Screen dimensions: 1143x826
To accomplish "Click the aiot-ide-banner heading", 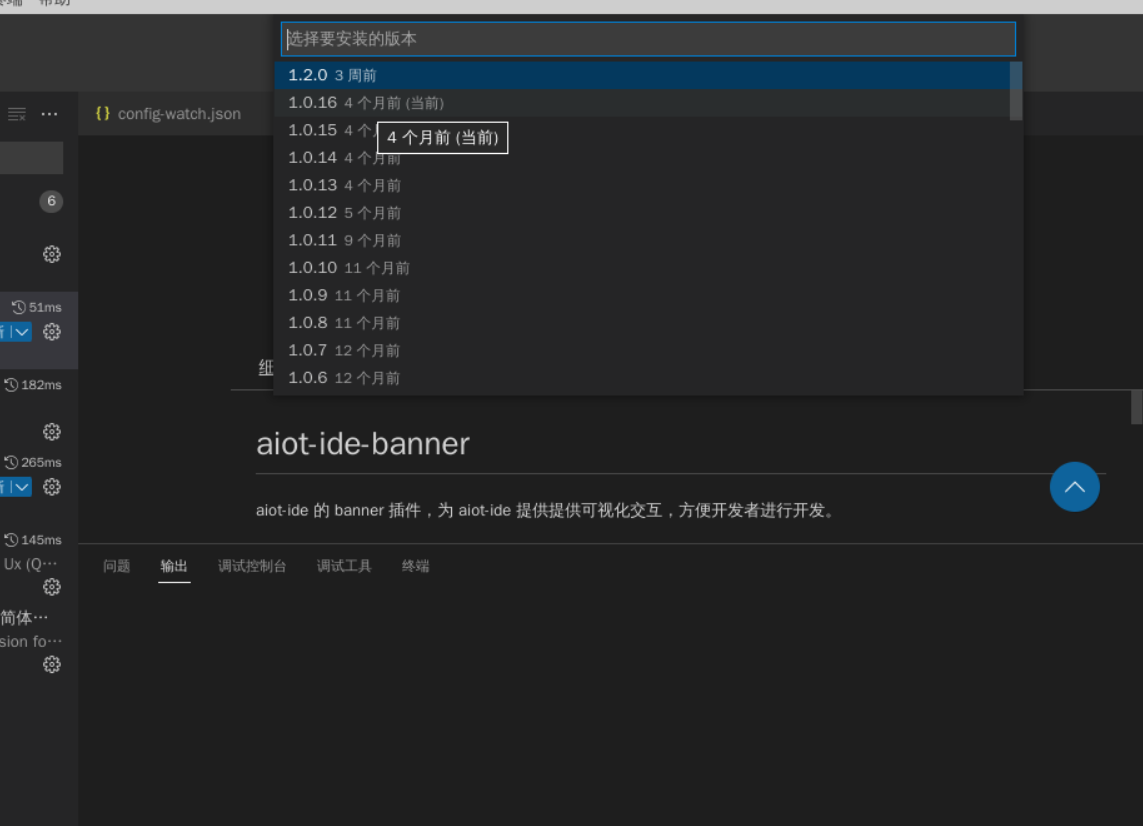I will (x=363, y=444).
